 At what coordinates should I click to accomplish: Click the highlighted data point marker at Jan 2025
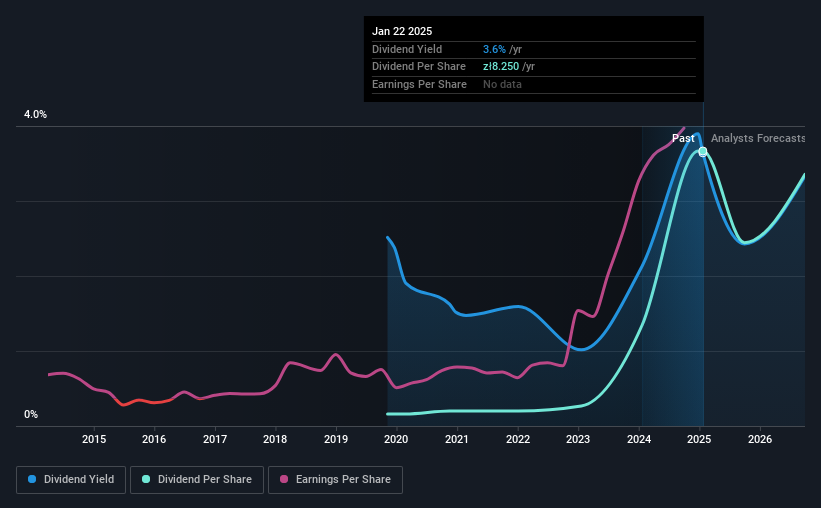(703, 151)
